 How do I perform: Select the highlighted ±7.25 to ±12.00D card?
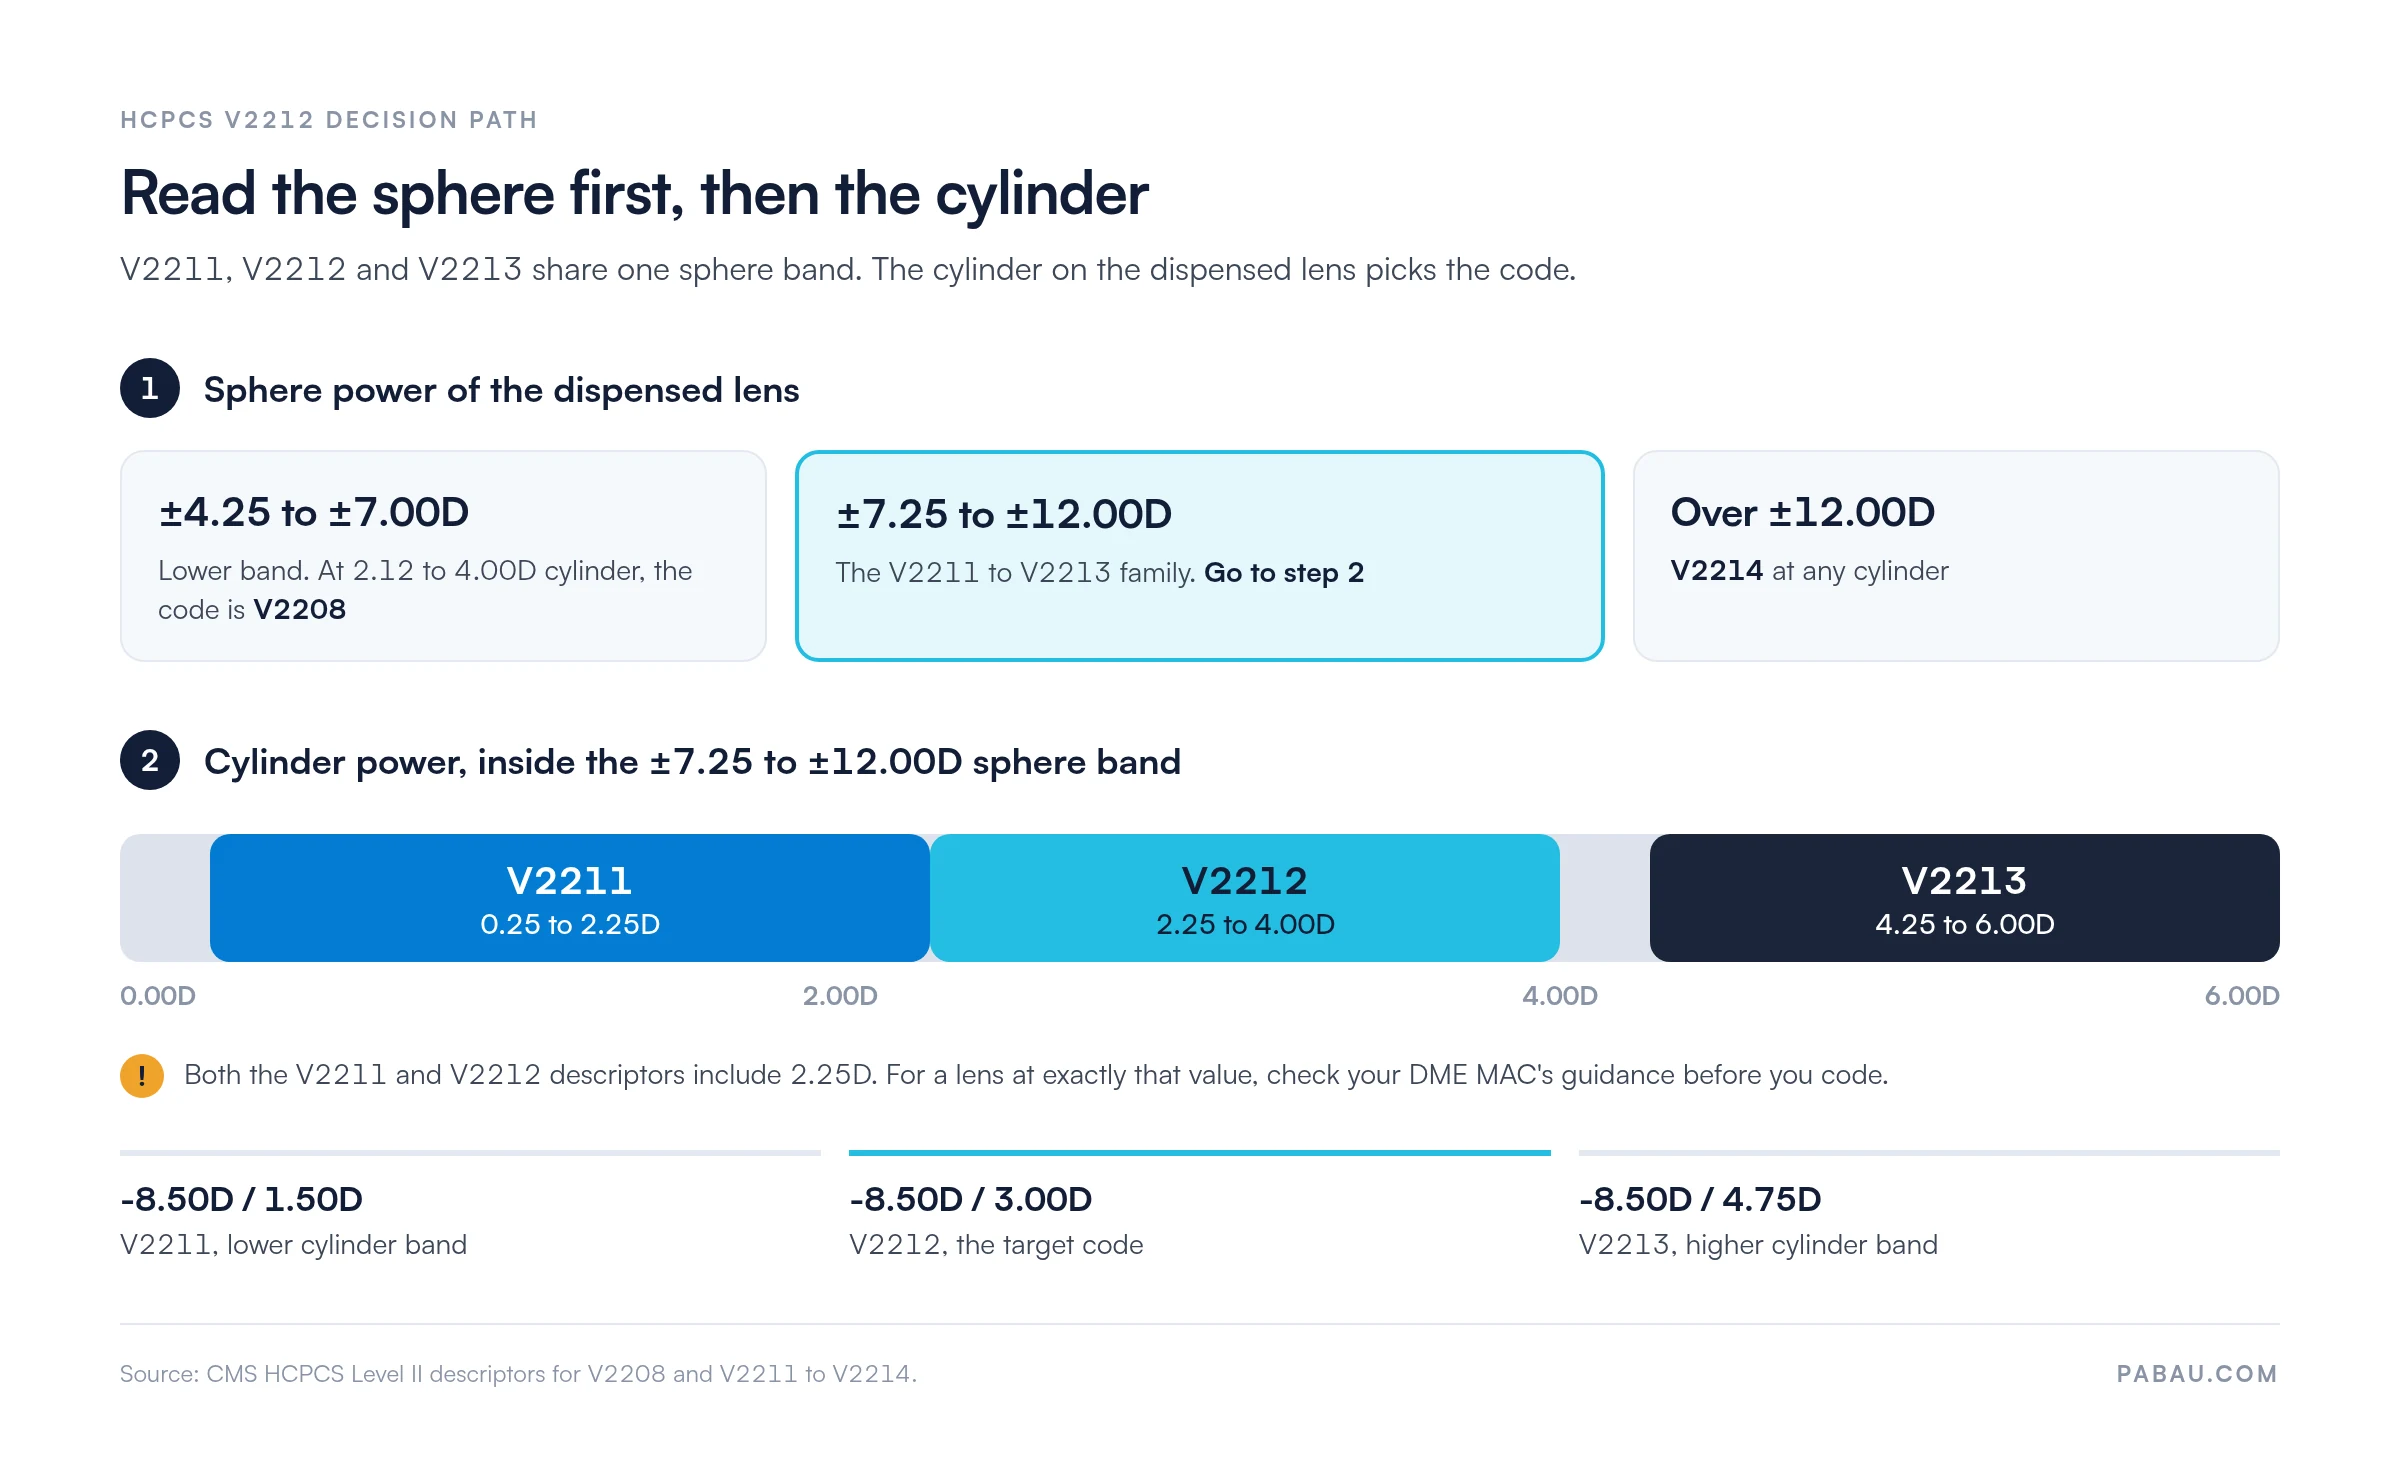pos(1200,556)
